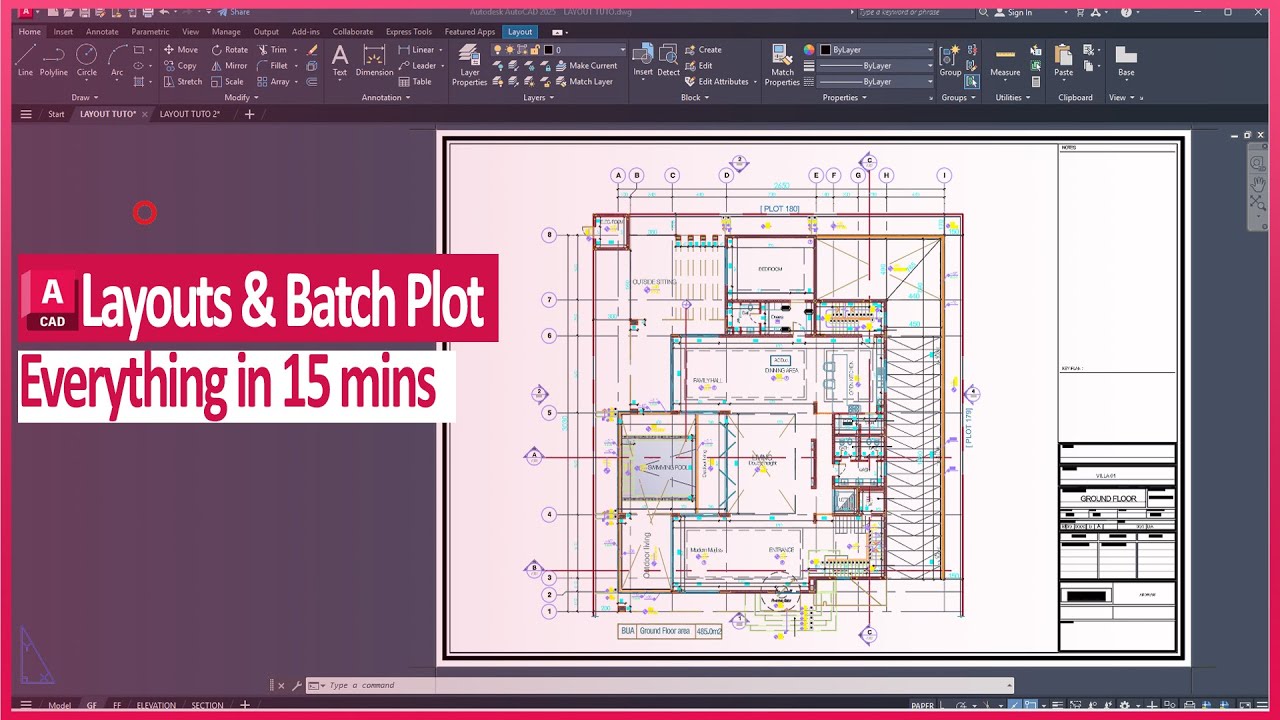The height and width of the screenshot is (720, 1280).
Task: Click the Match Layer button
Action: point(583,81)
